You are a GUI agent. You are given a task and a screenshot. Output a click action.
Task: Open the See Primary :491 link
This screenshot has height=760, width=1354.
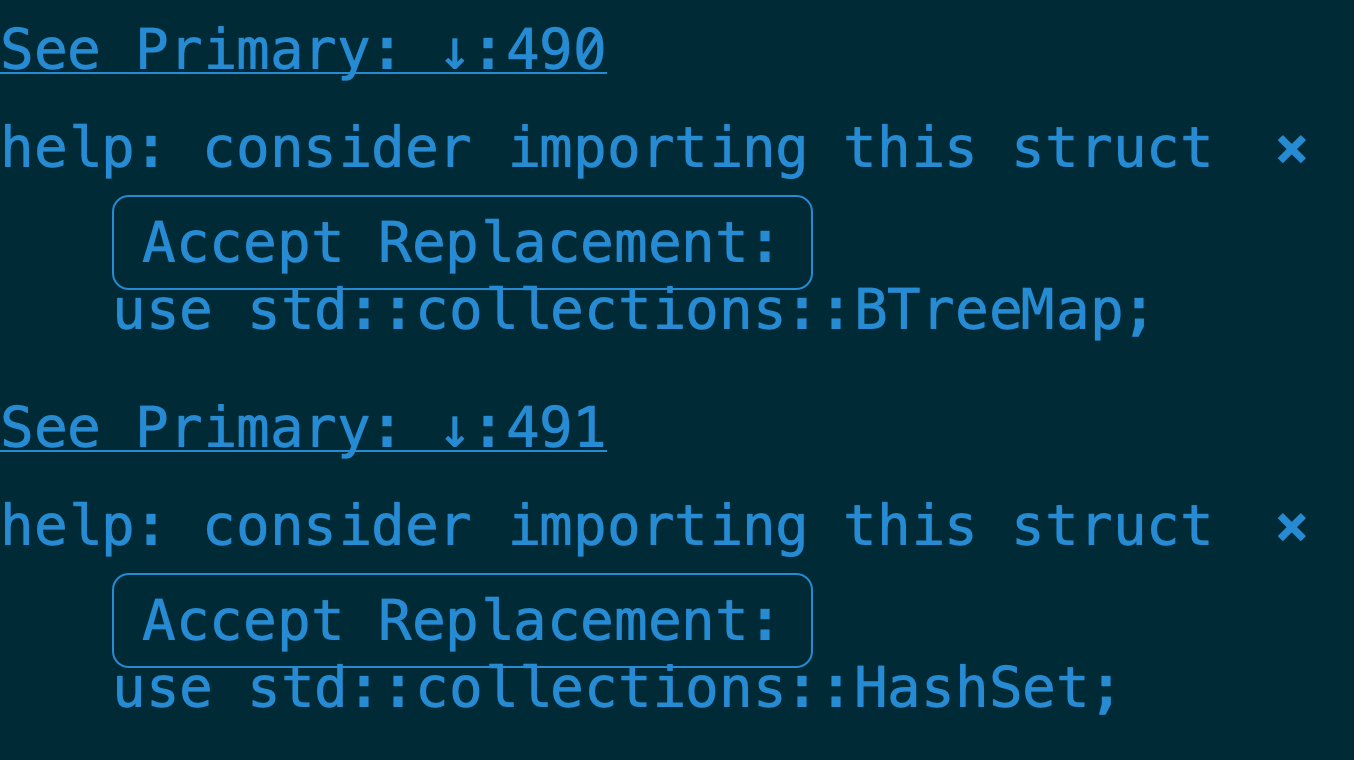pyautogui.click(x=303, y=428)
